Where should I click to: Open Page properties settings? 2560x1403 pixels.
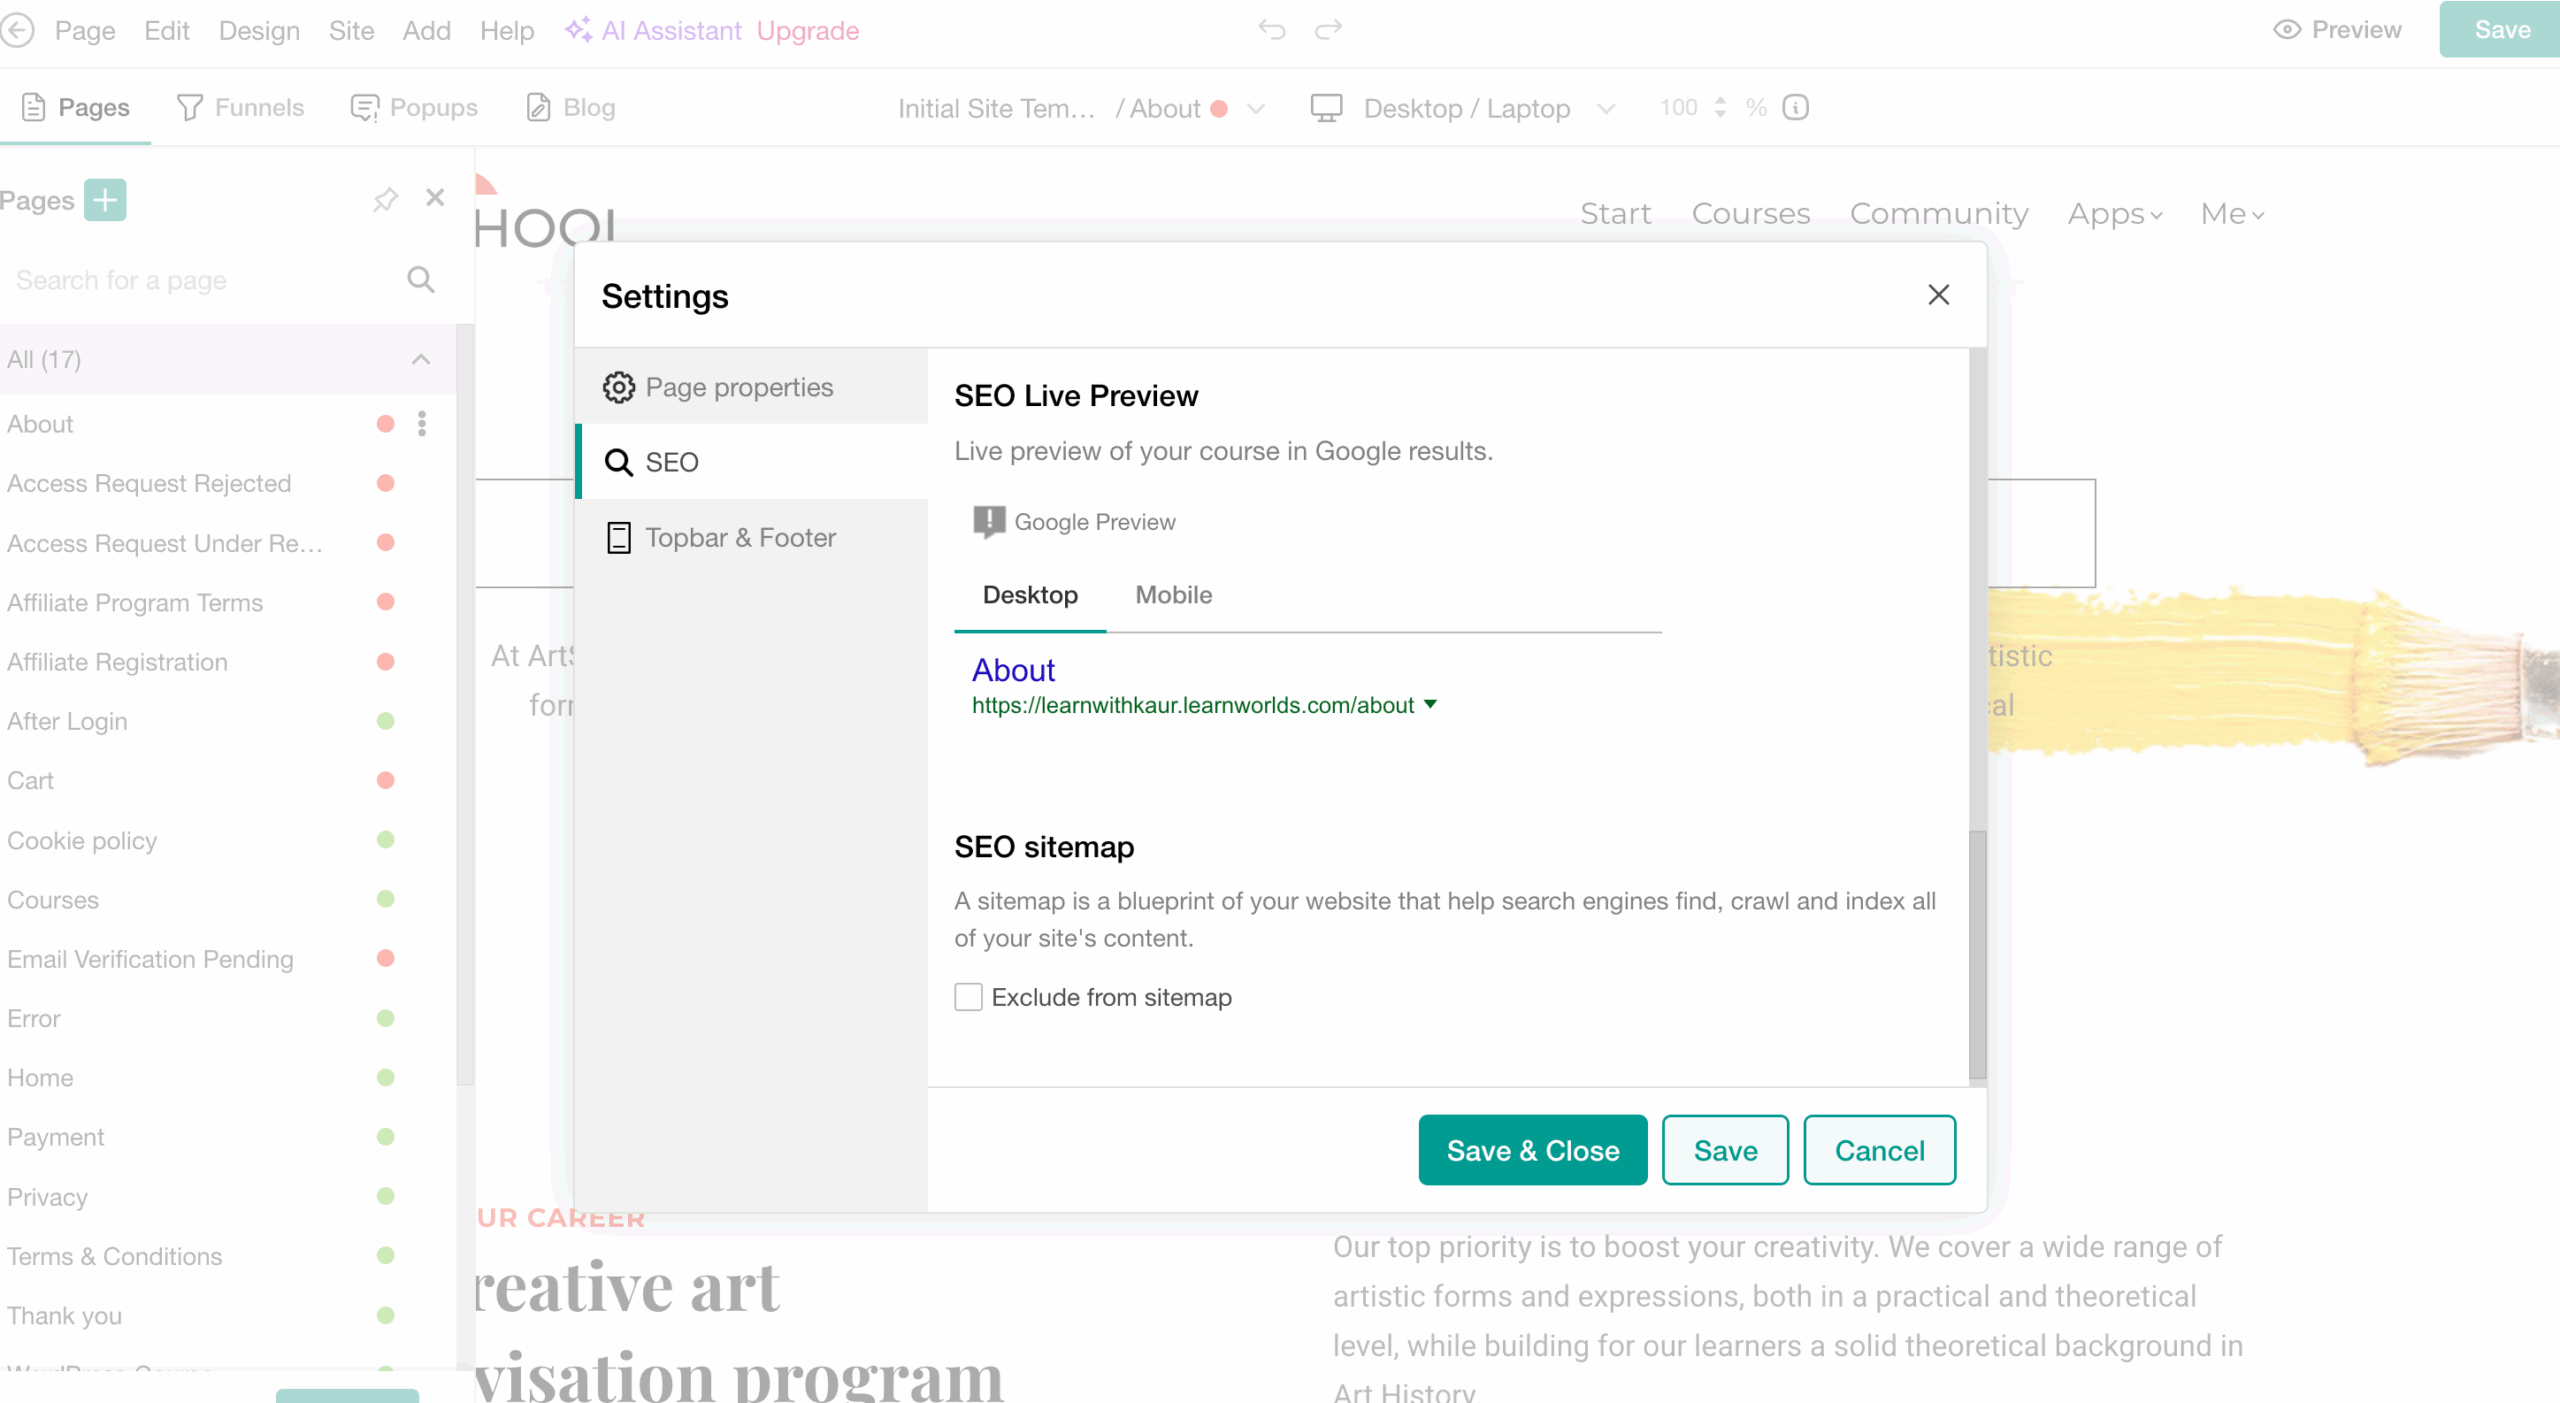click(739, 387)
